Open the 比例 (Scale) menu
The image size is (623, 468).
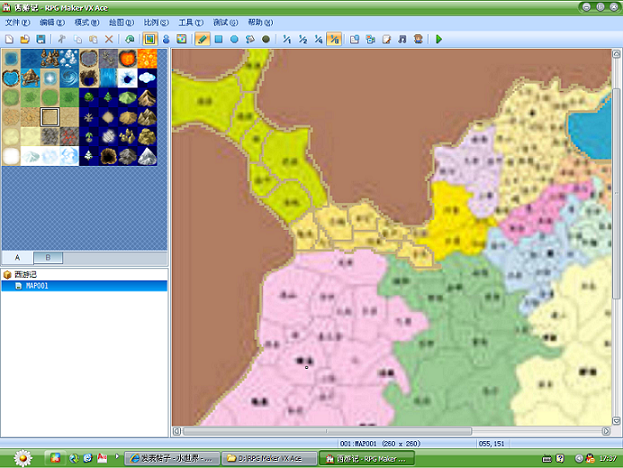pyautogui.click(x=156, y=22)
